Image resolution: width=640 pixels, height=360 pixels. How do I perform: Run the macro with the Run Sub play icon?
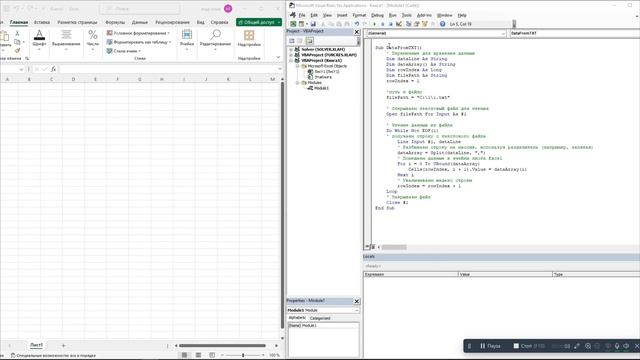pyautogui.click(x=374, y=24)
